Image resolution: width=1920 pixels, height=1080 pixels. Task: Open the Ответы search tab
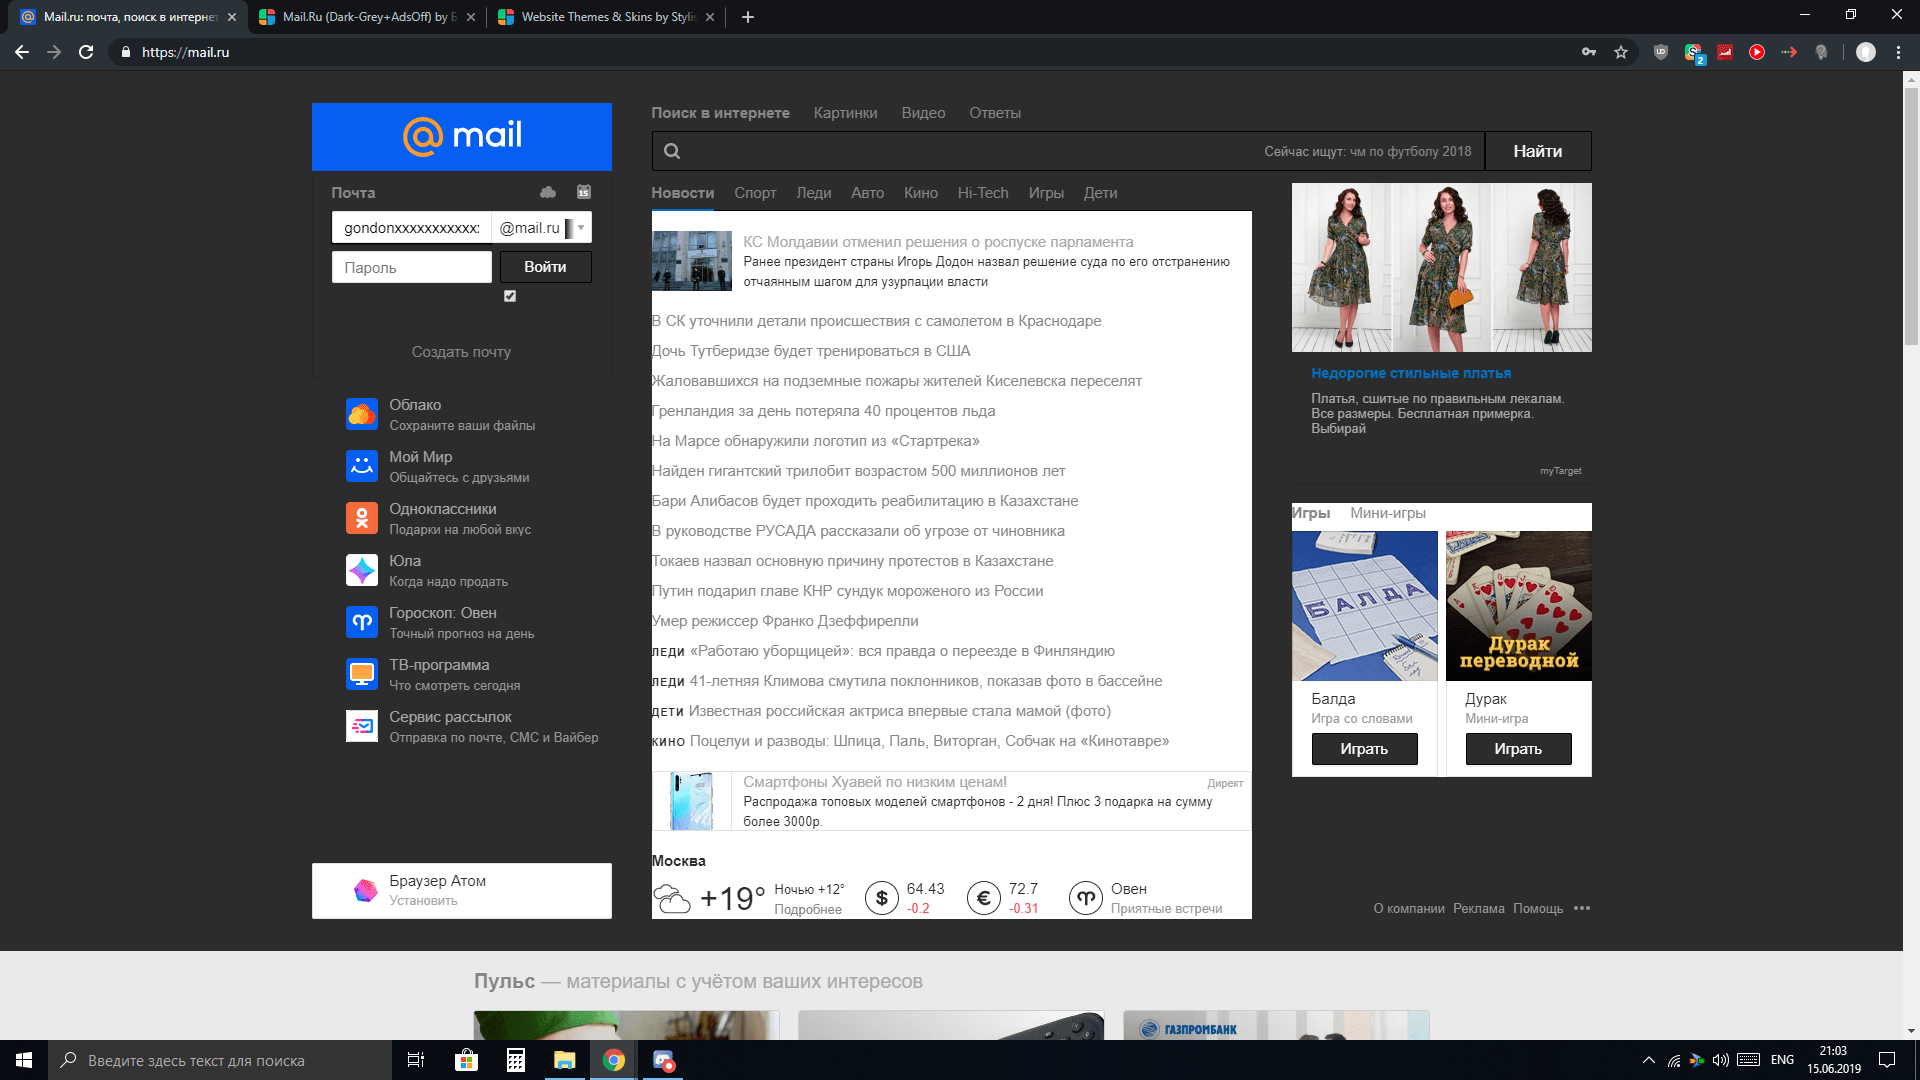[x=995, y=113]
